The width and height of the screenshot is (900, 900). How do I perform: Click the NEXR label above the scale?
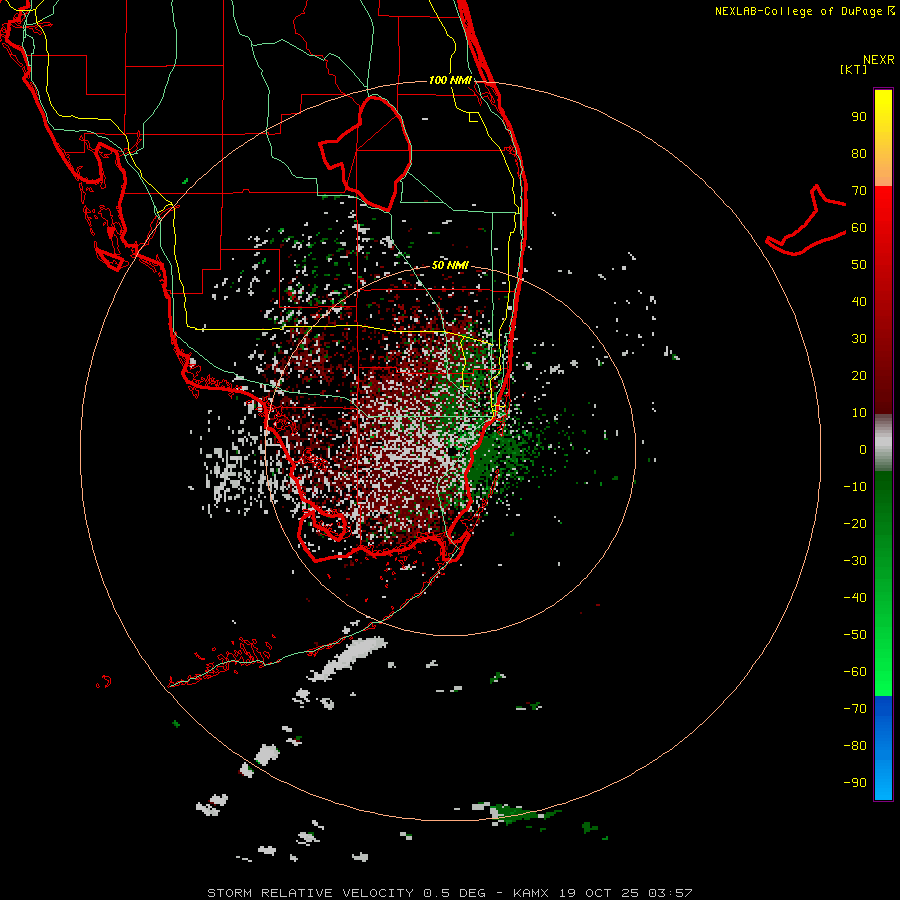click(x=879, y=60)
